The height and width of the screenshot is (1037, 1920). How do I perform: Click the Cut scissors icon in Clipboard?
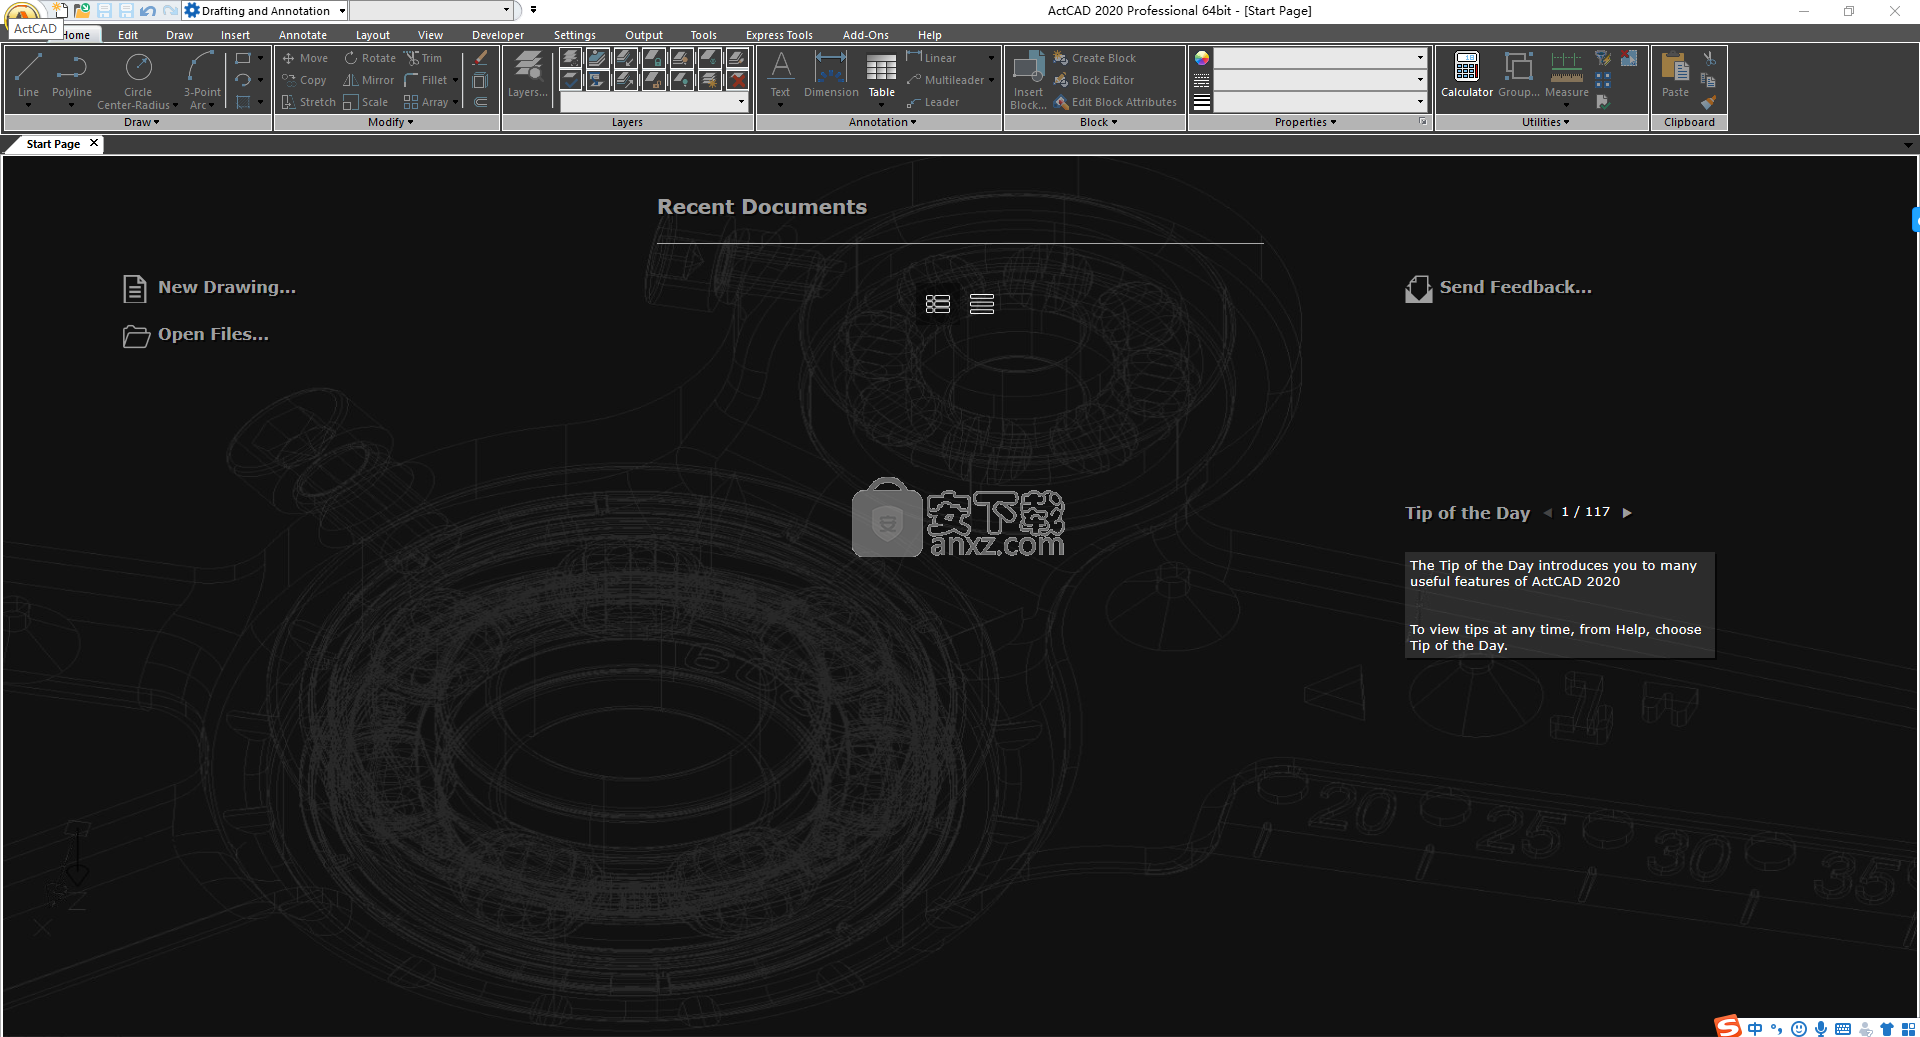coord(1709,58)
